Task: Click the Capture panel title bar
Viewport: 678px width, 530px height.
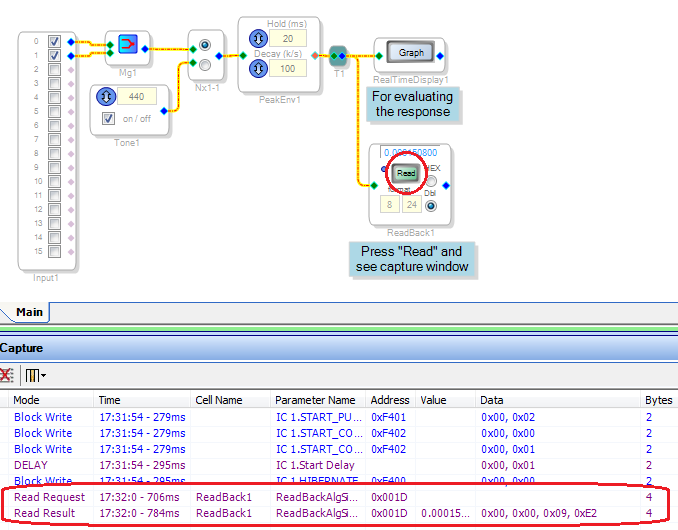Action: (x=339, y=348)
